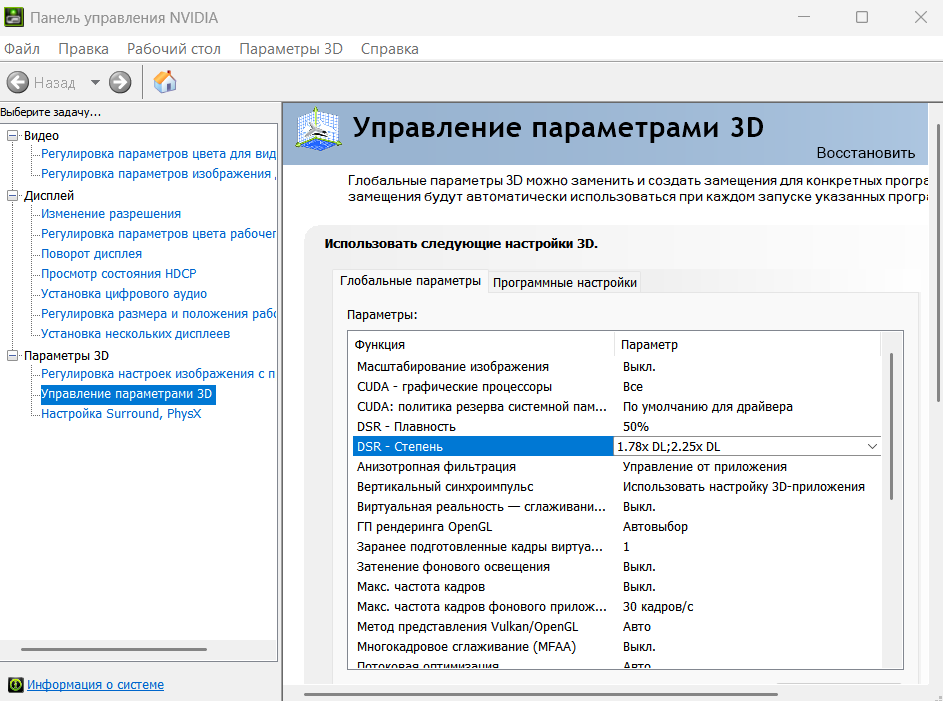The image size is (943, 701).
Task: Click the Forward arrow icon in toolbar
Action: click(x=121, y=82)
